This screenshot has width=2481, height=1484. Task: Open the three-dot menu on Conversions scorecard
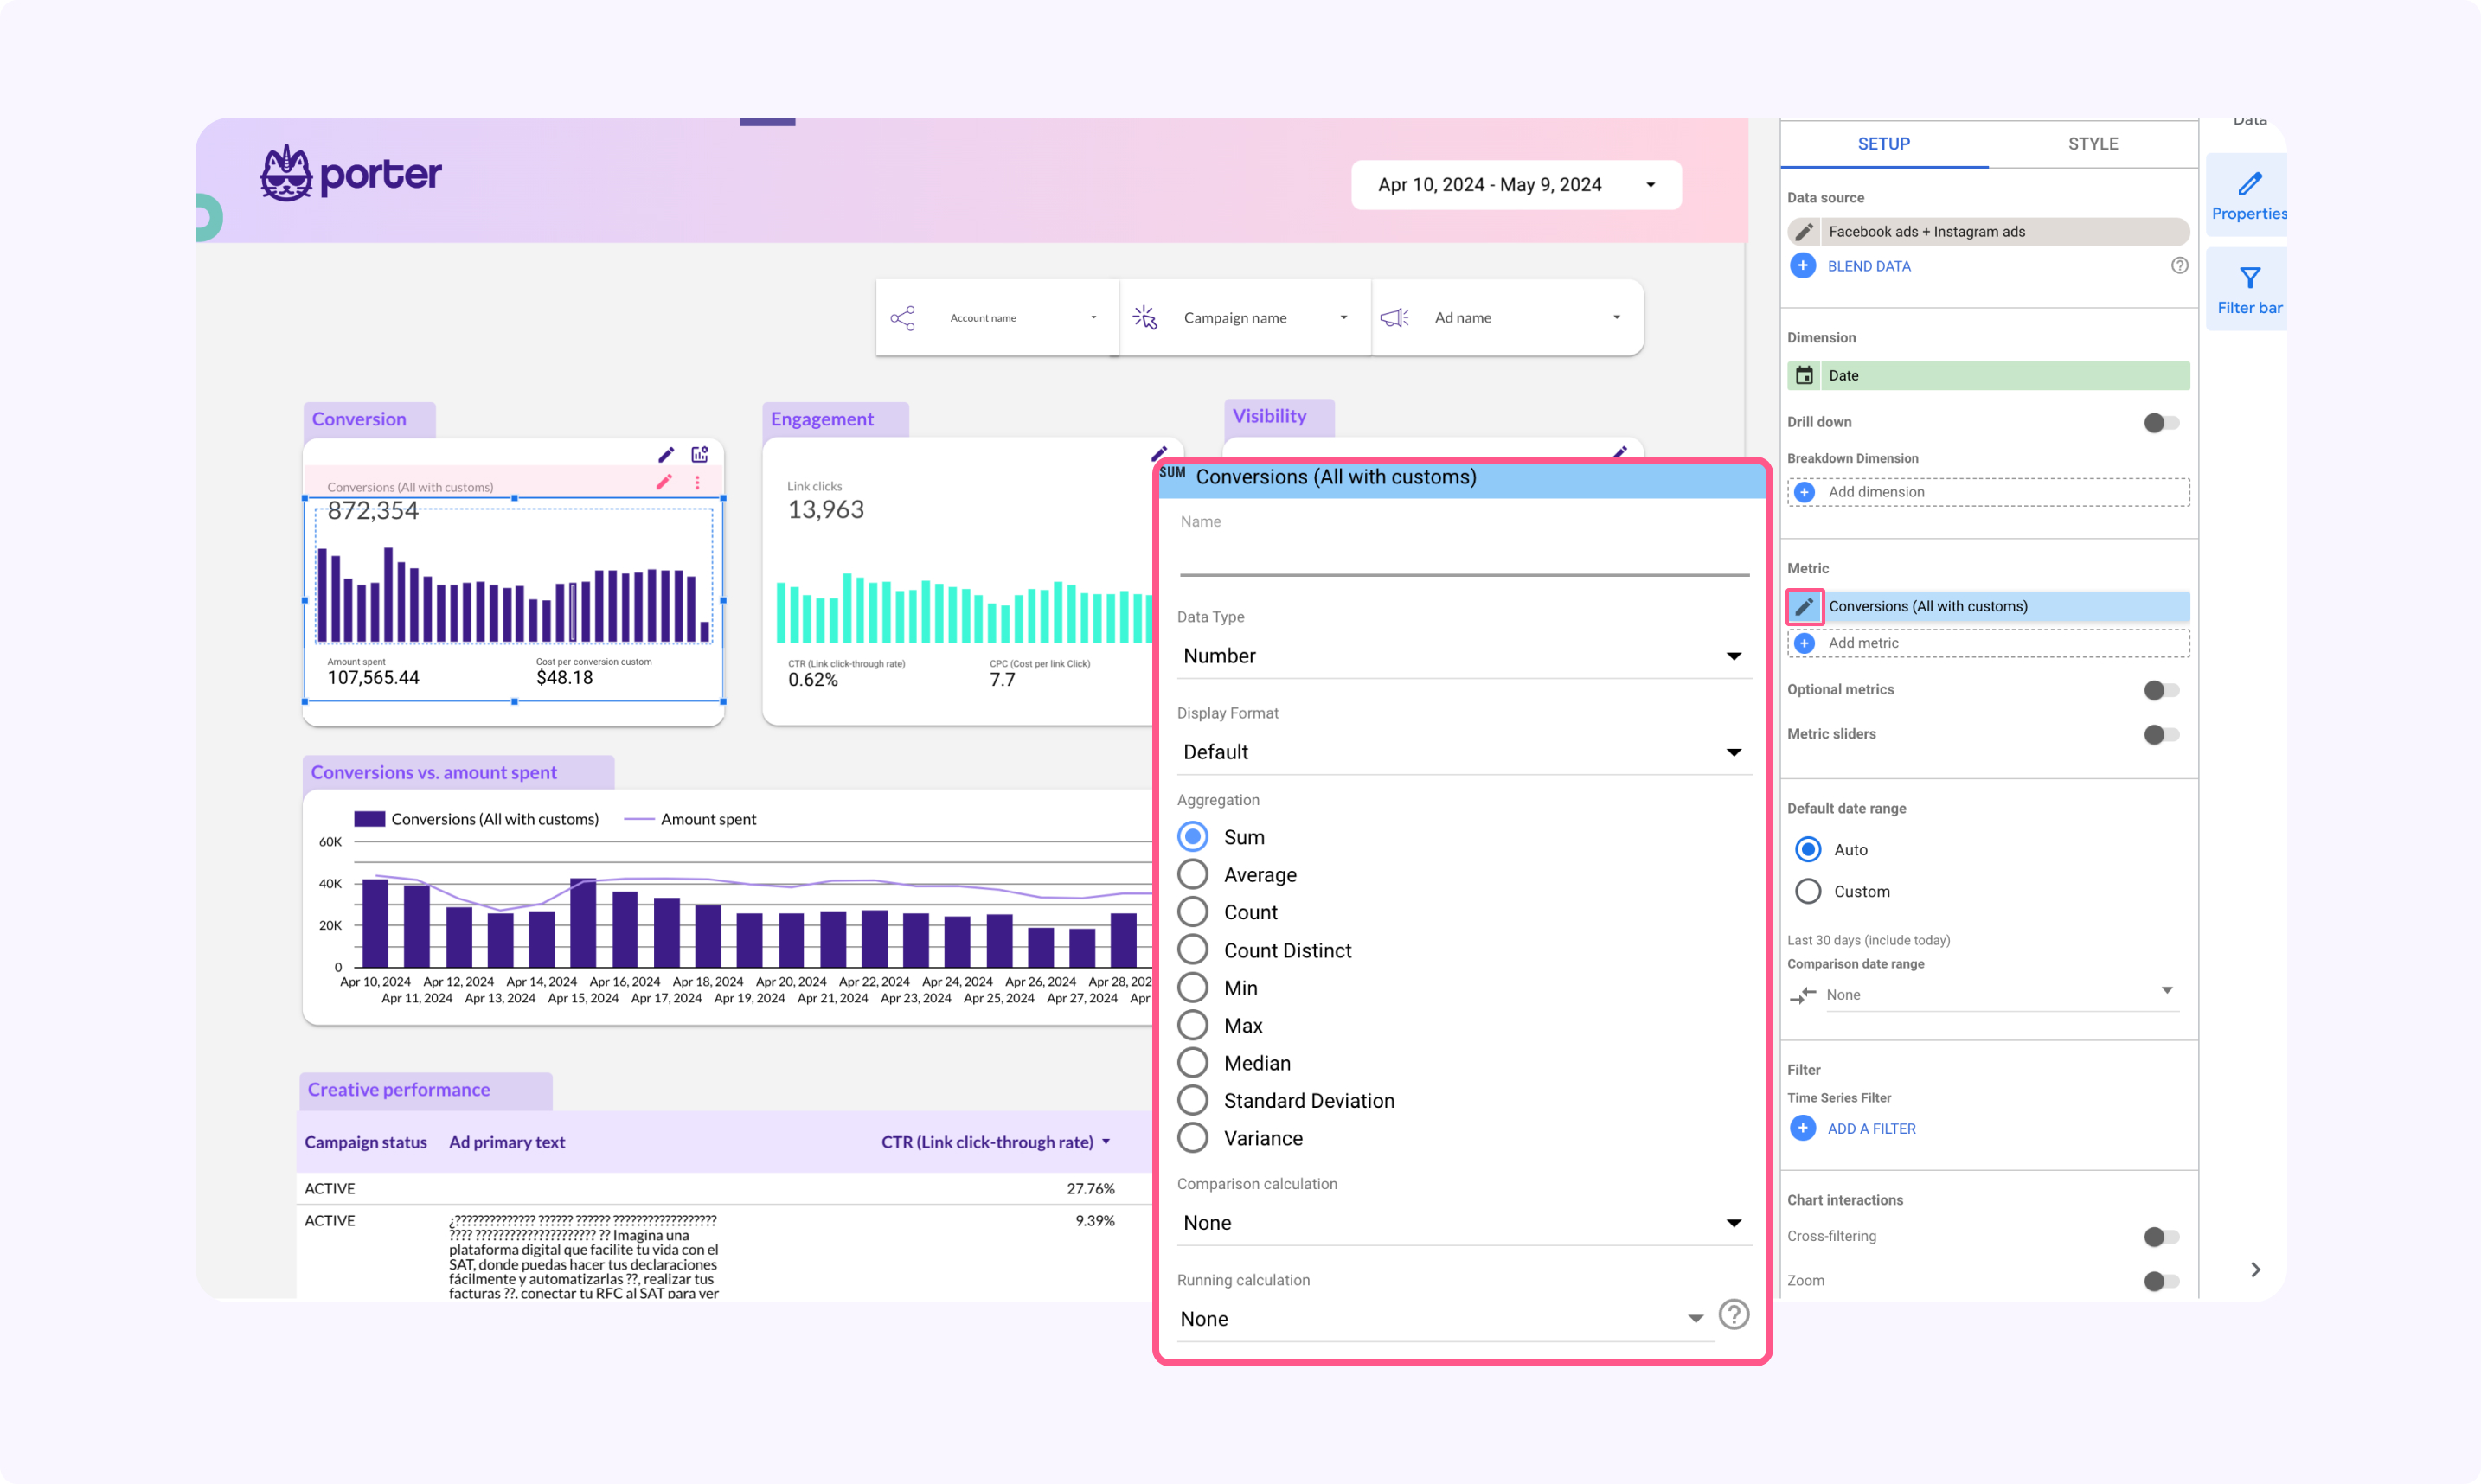pos(697,482)
